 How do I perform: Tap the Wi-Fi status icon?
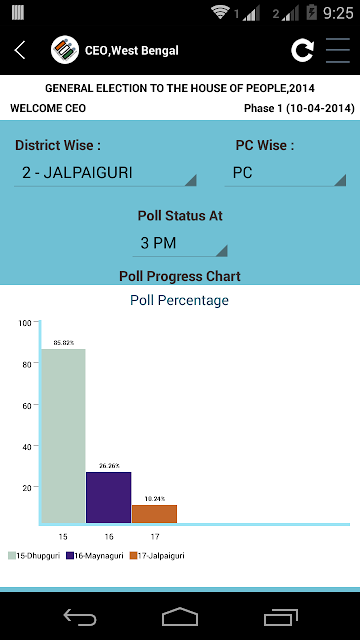coord(220,12)
